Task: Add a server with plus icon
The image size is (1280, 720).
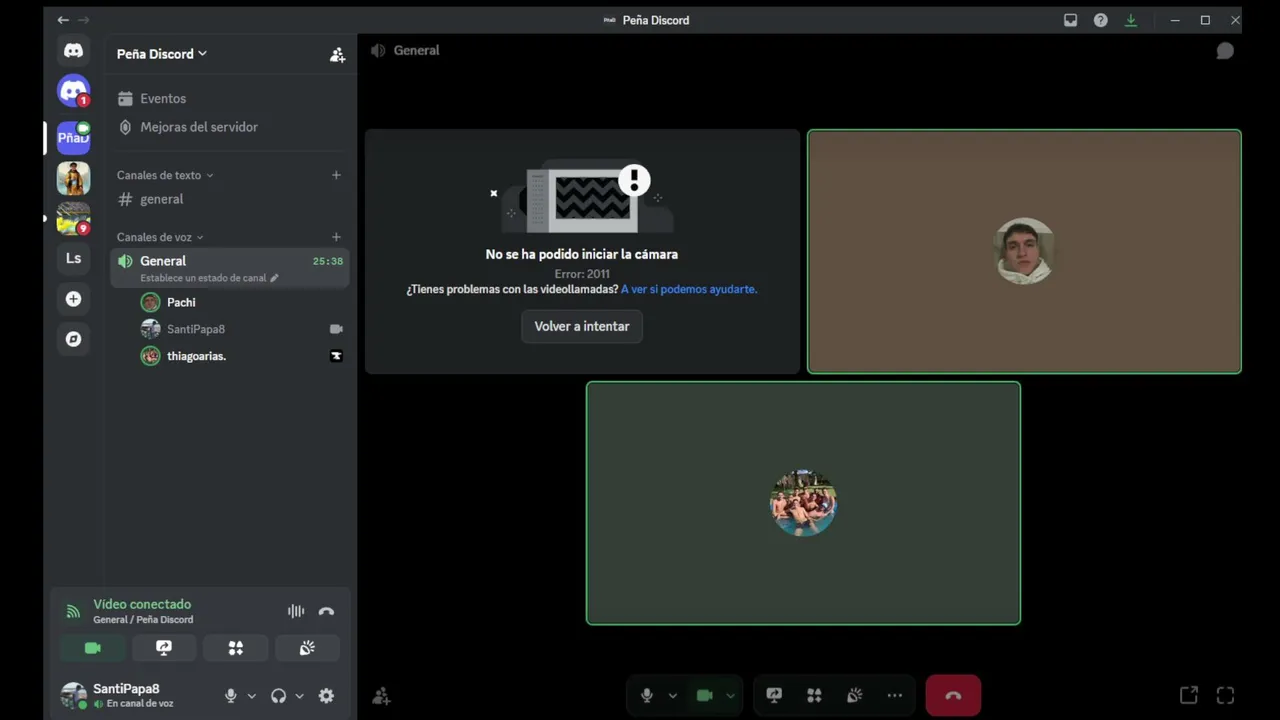Action: coord(73,299)
